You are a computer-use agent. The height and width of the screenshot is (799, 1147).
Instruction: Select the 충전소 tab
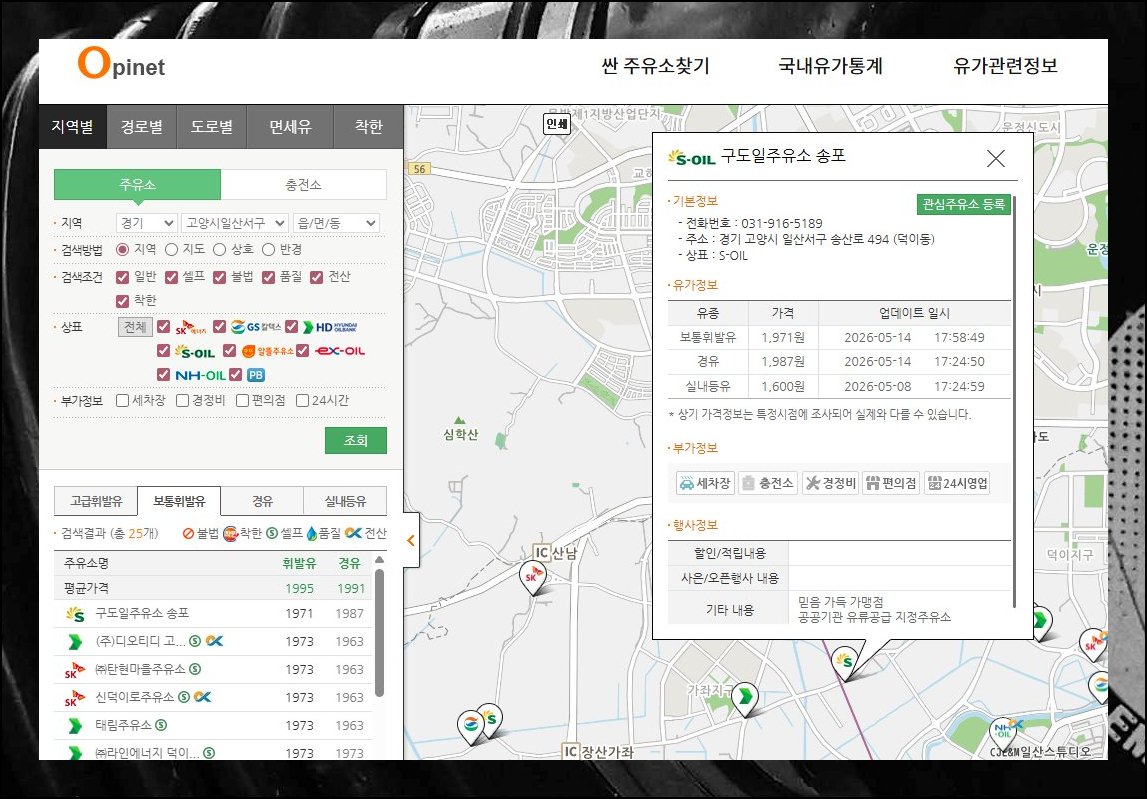(x=304, y=184)
